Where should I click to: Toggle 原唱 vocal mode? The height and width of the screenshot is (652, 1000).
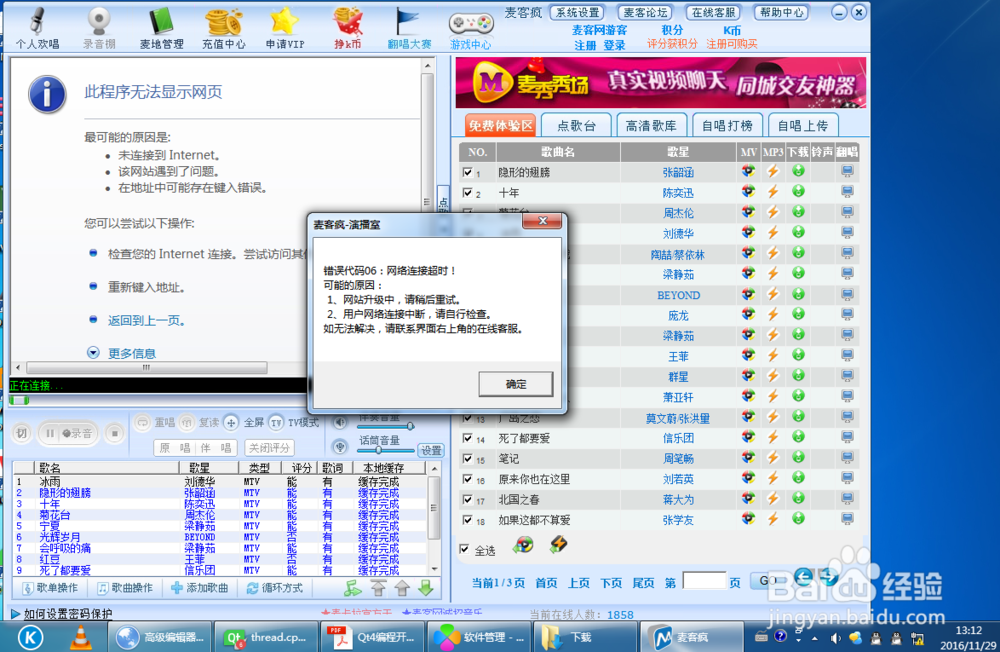click(x=174, y=448)
